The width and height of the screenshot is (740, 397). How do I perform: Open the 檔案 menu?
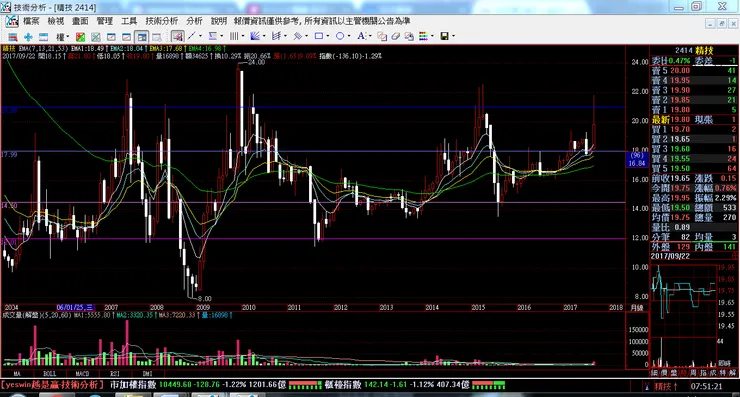[x=31, y=21]
